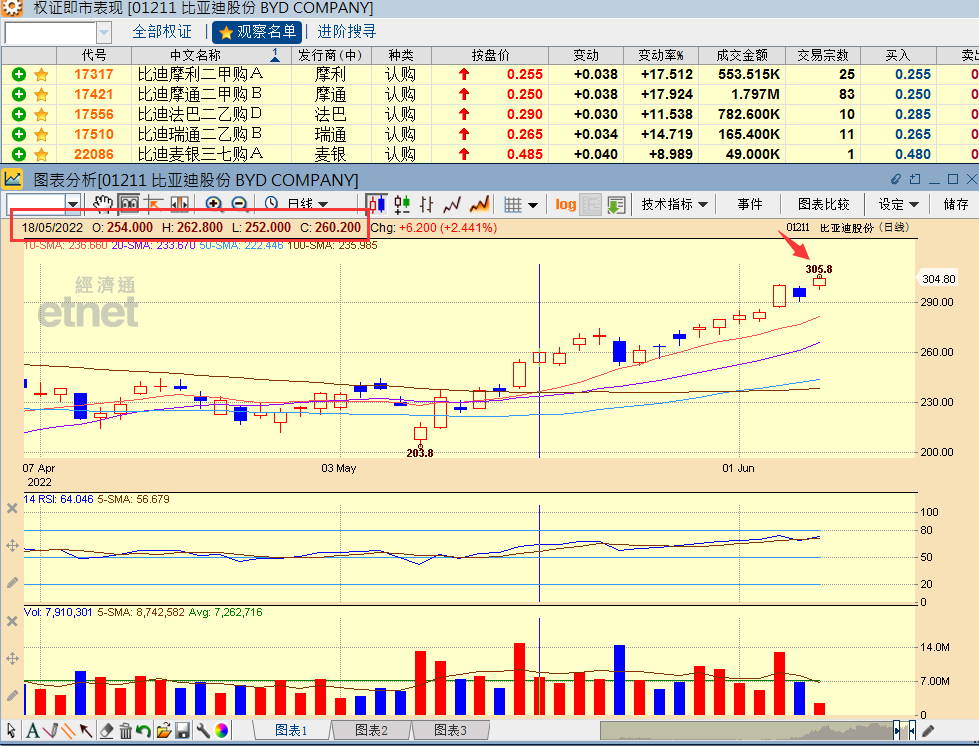Select the eraser tool
This screenshot has width=979, height=746.
[106, 730]
